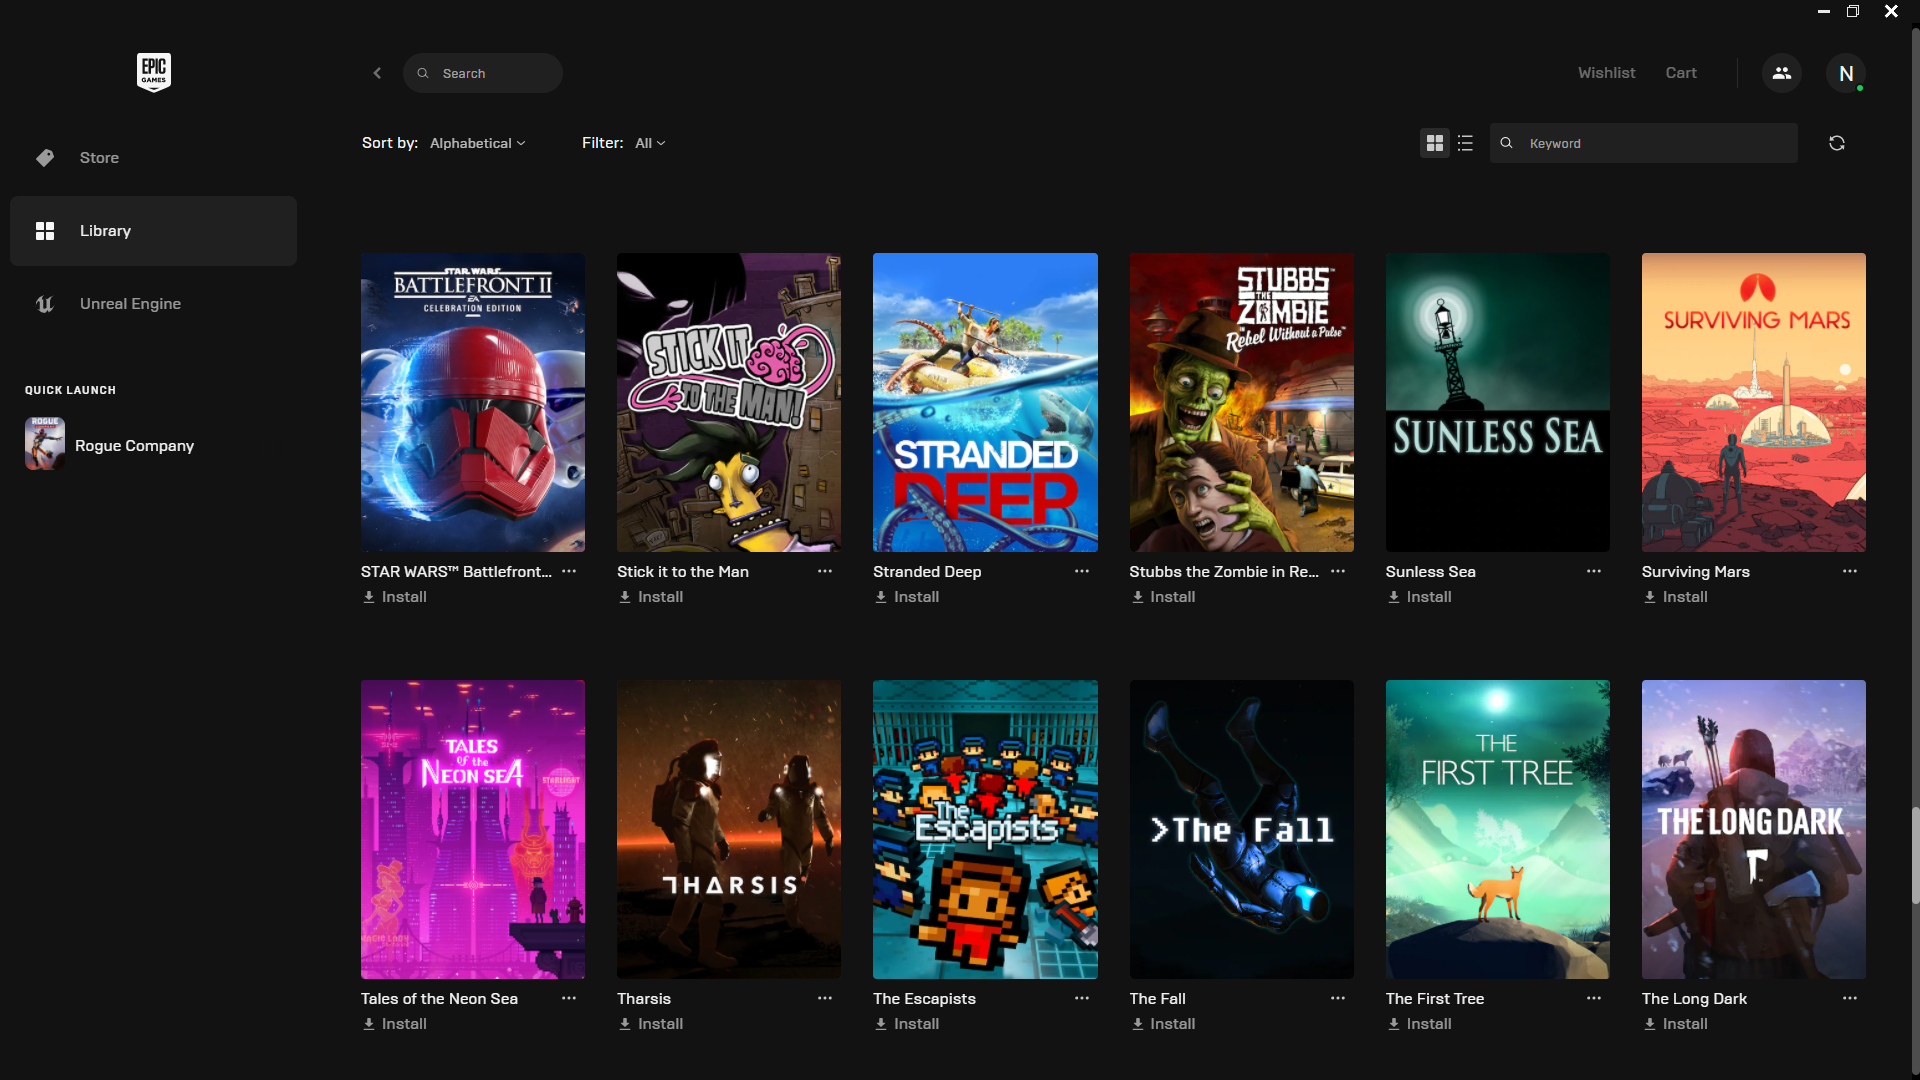1920x1080 pixels.
Task: Expand the Sort by Alphabetical dropdown
Action: (477, 143)
